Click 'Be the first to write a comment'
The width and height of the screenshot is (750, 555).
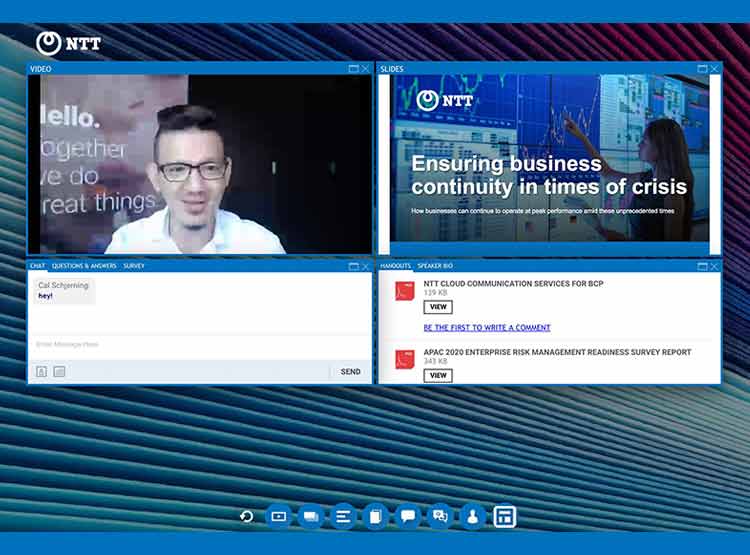pos(487,327)
